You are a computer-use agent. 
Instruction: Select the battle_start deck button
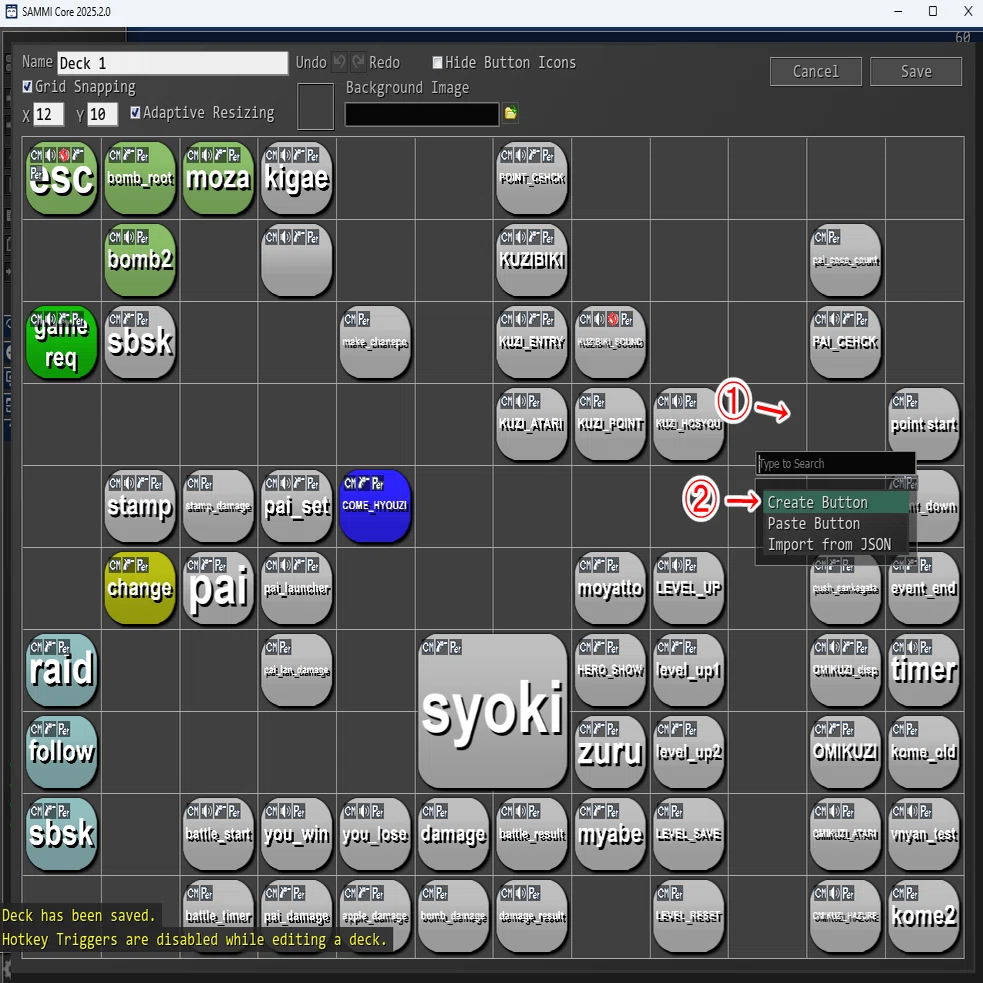tap(218, 834)
